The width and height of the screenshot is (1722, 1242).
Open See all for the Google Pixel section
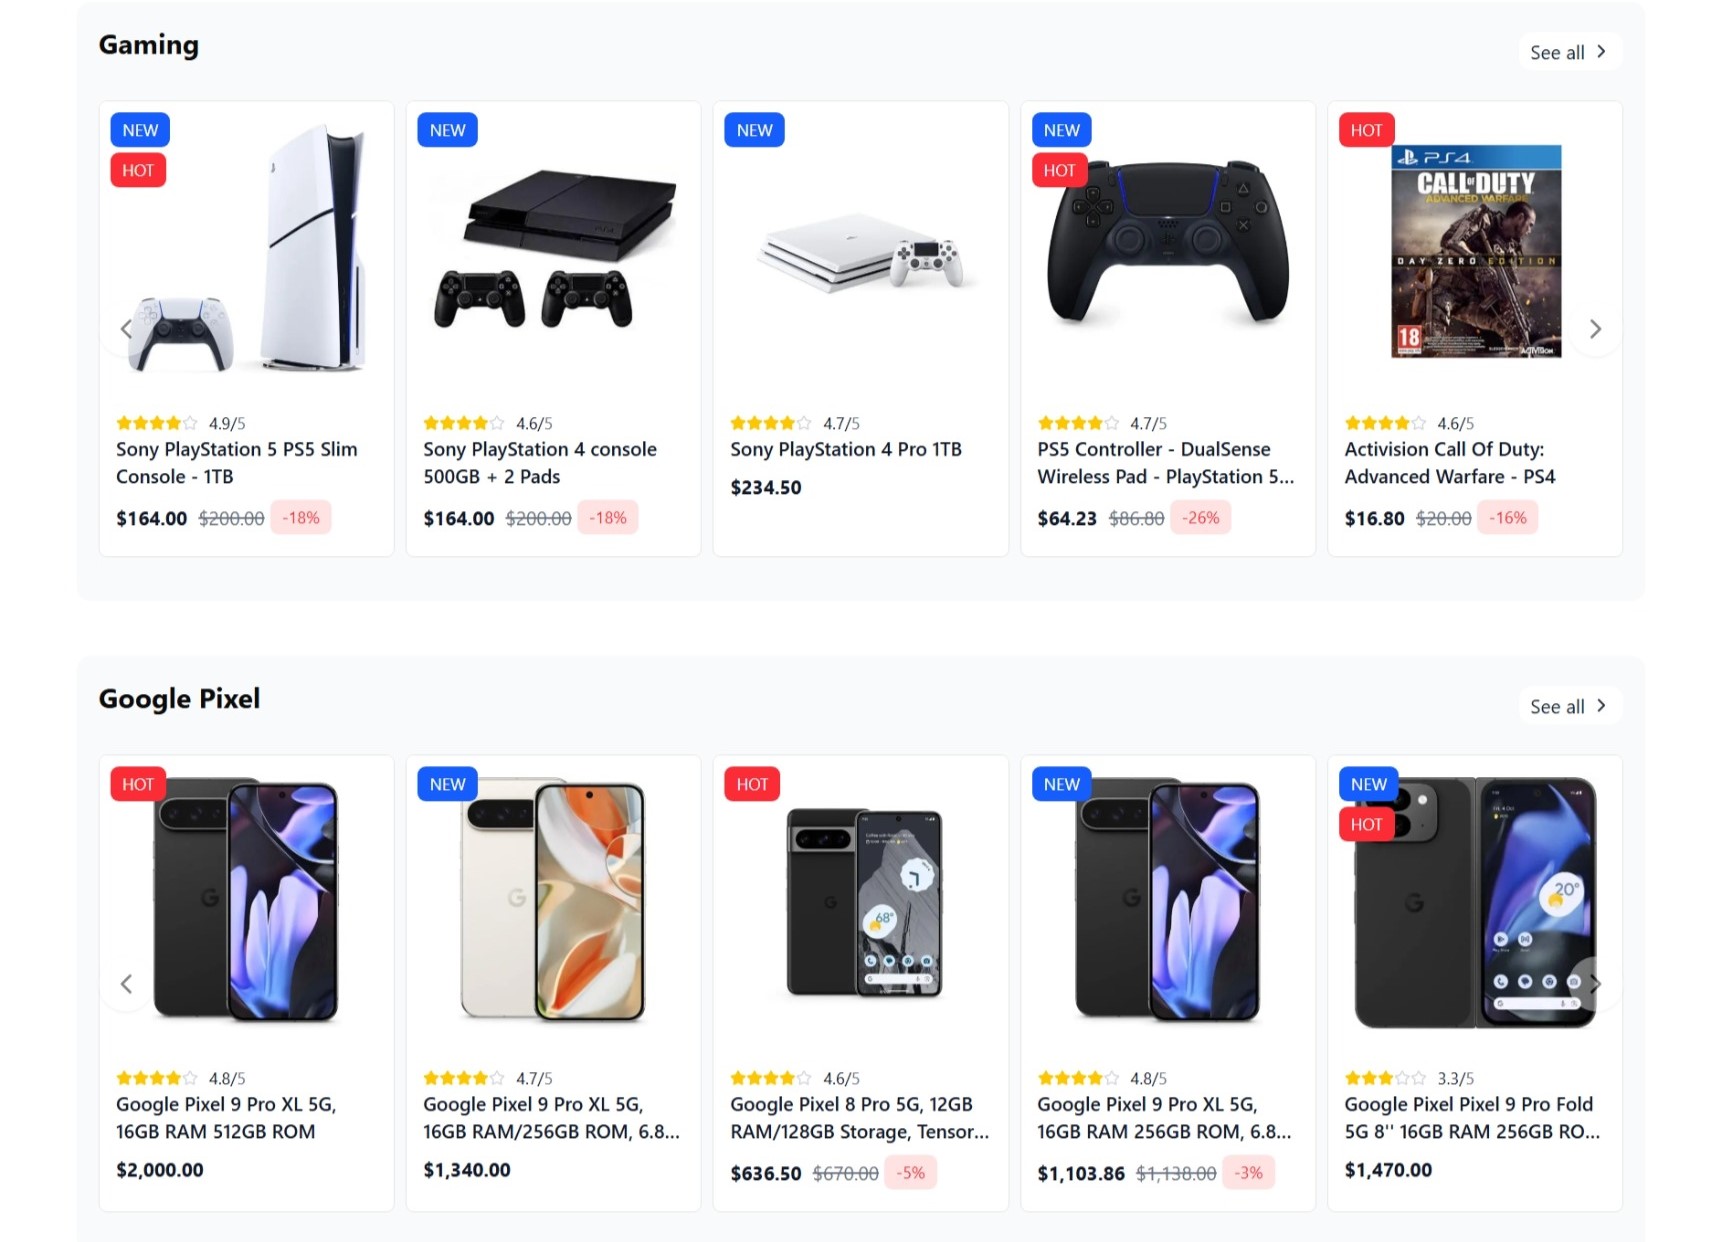coord(1567,706)
